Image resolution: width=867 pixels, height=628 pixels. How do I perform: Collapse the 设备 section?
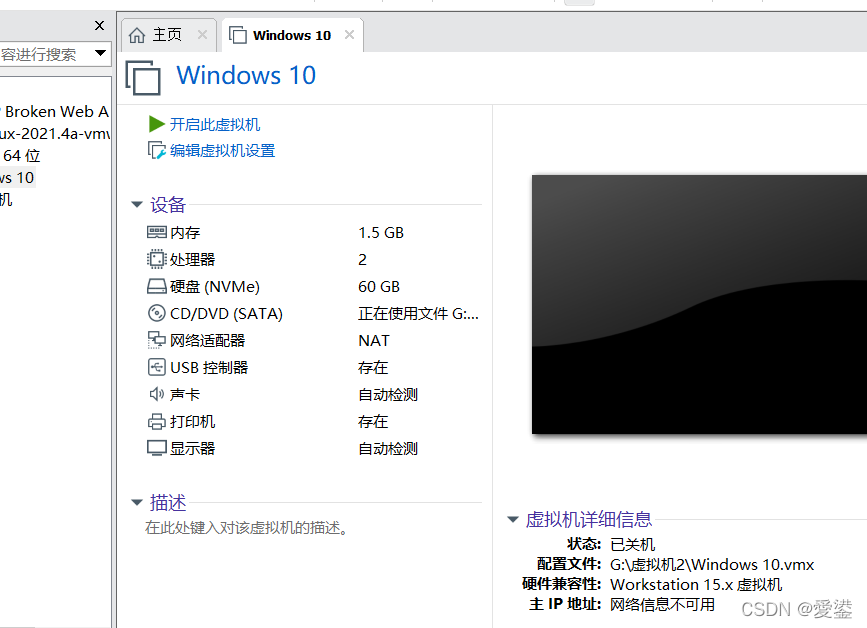pos(137,205)
